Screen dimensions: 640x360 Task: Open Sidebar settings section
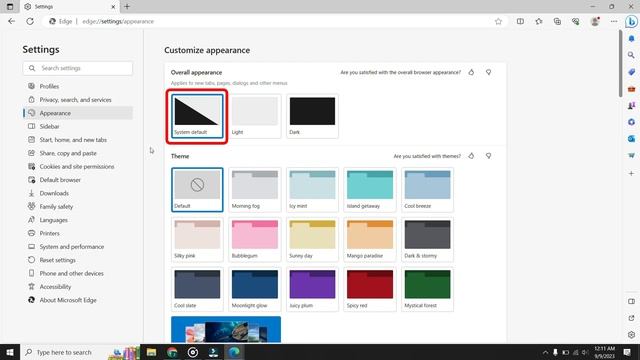78,127
